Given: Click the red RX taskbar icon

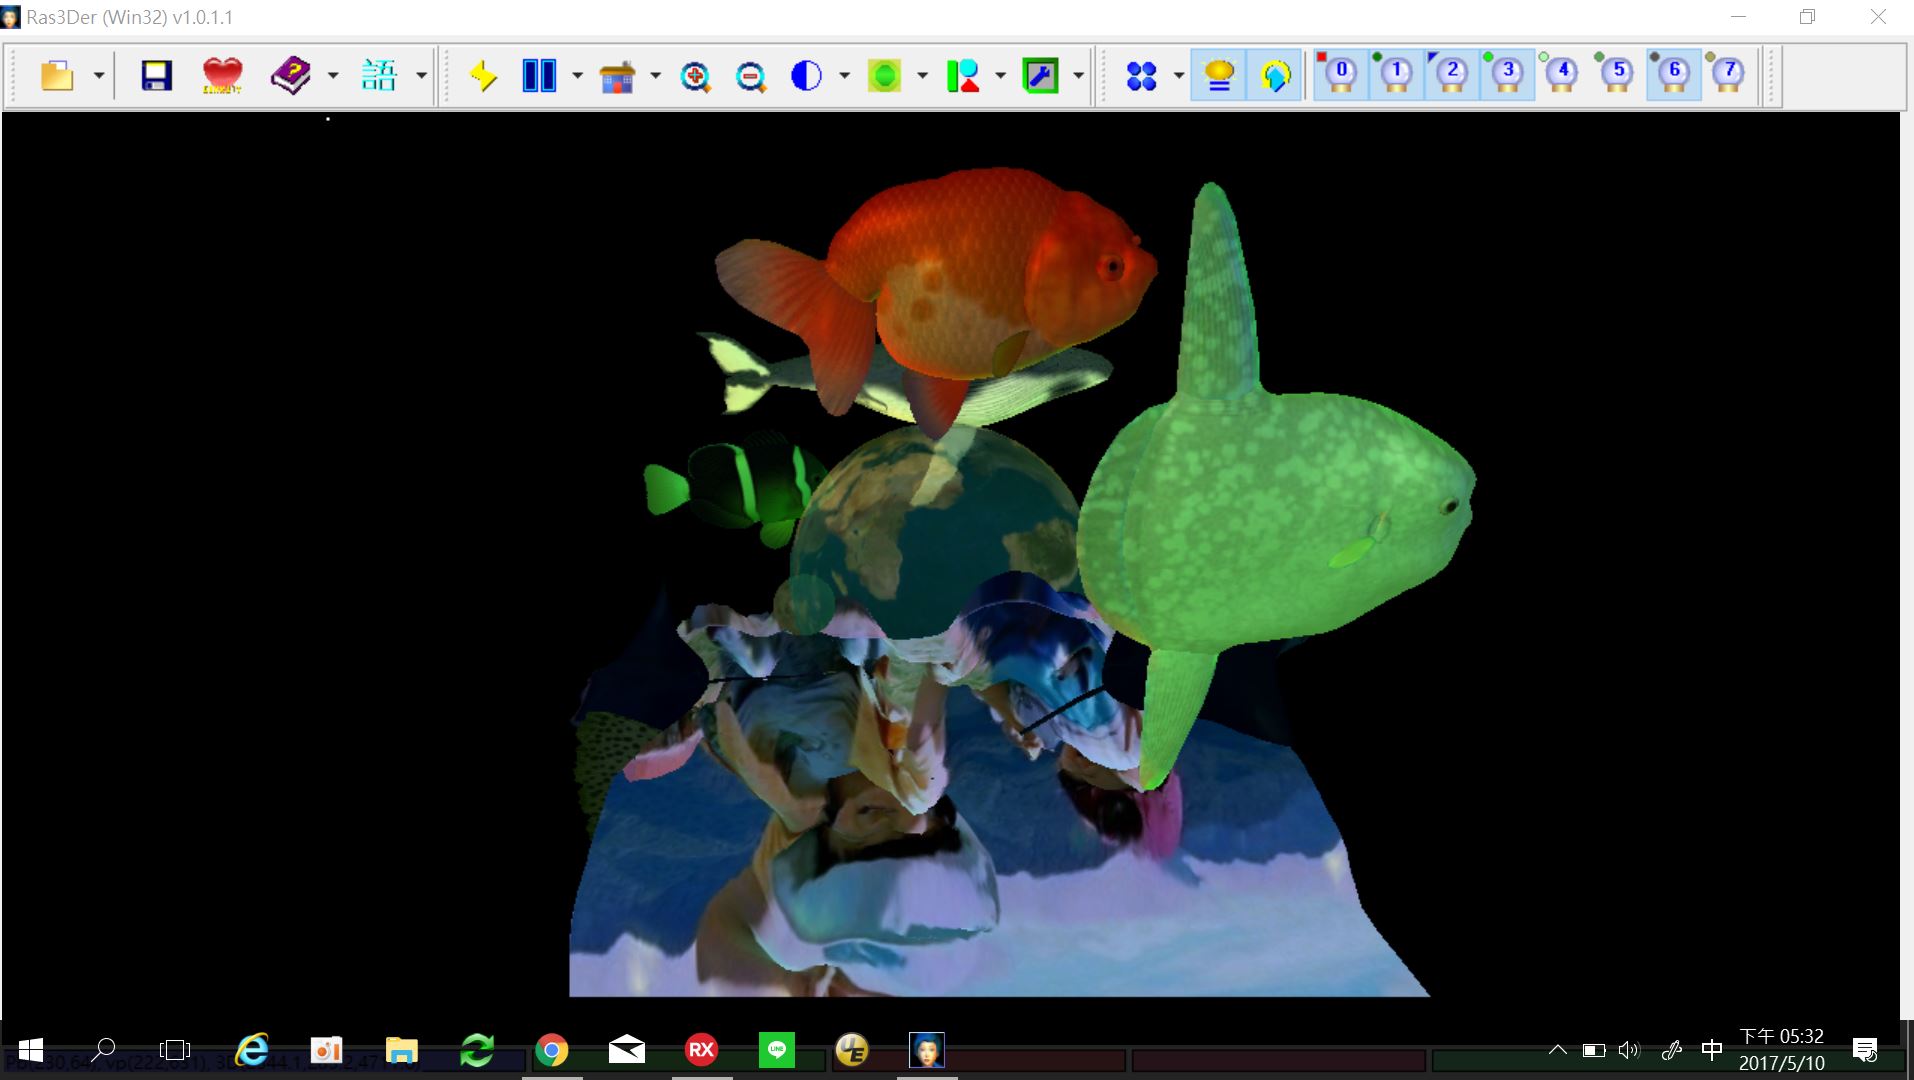Looking at the screenshot, I should click(x=702, y=1050).
